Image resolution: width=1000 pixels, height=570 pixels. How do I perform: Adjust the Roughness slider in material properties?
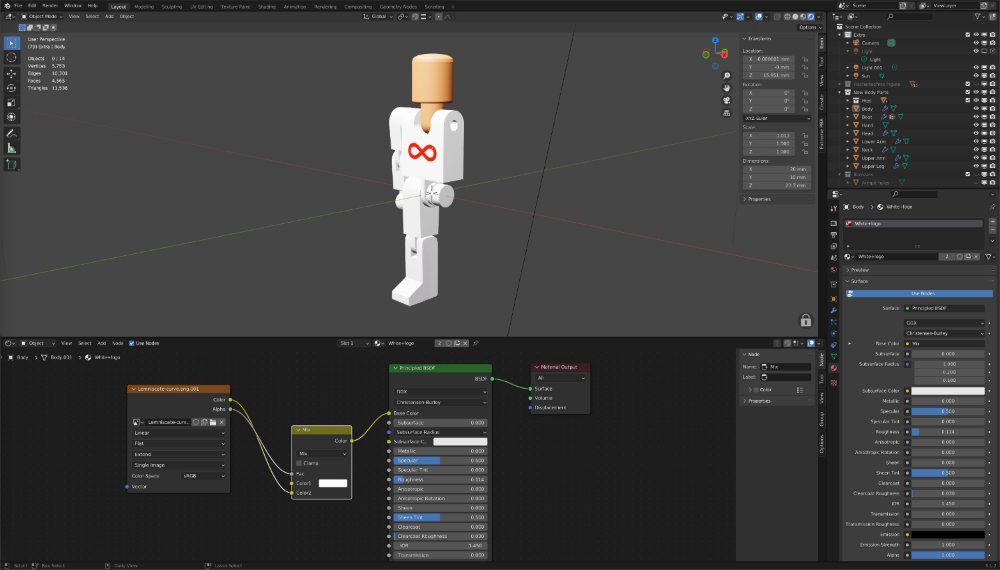(948, 432)
